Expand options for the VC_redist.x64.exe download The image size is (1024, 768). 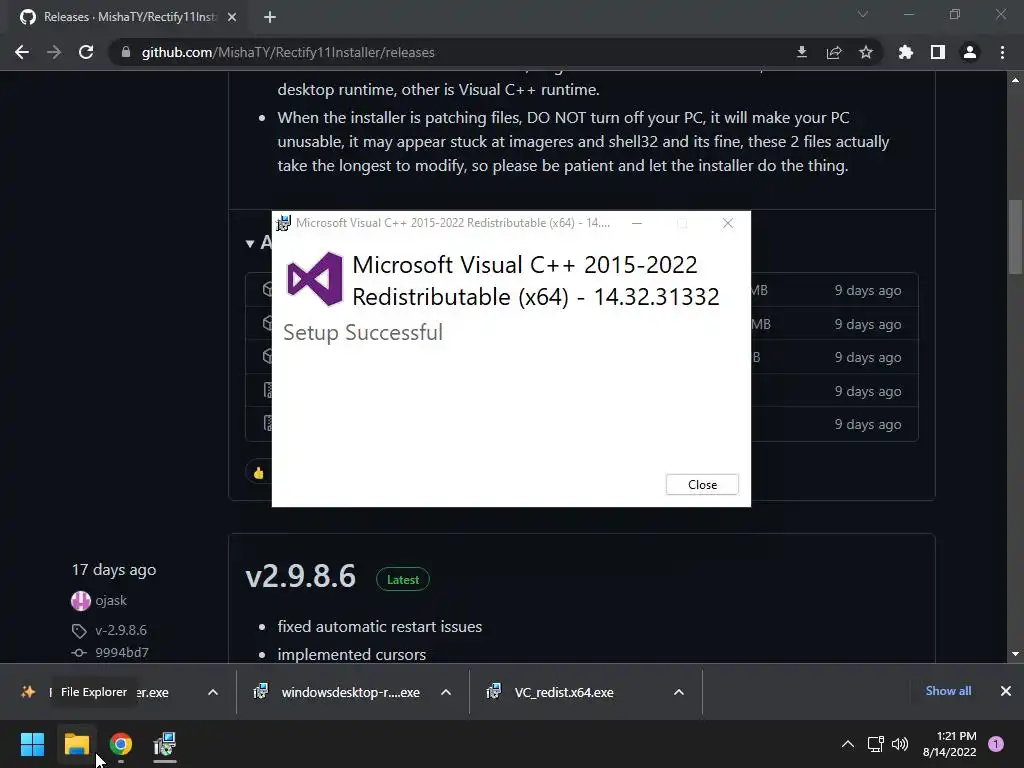[679, 692]
